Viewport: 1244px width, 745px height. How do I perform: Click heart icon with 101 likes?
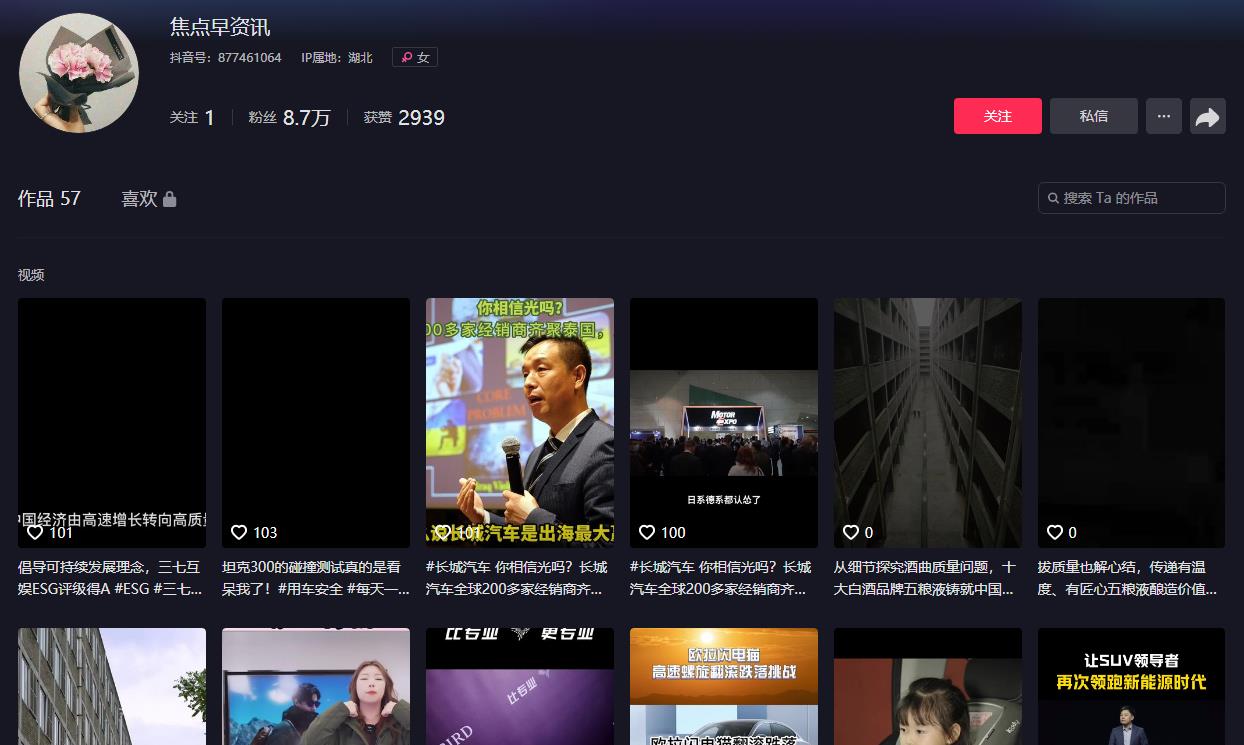coord(35,532)
